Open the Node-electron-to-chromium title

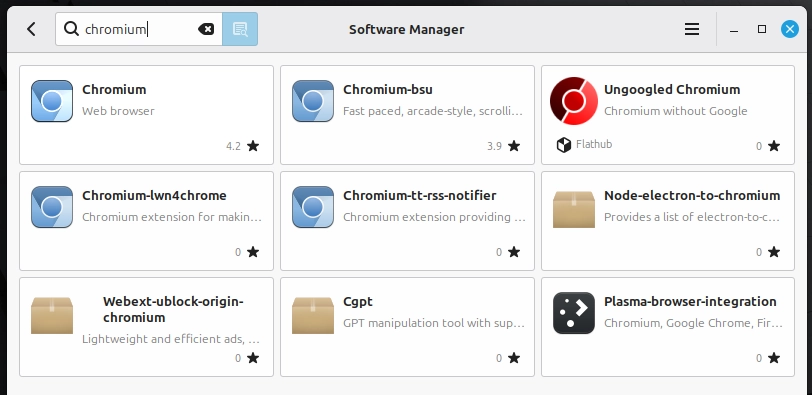pyautogui.click(x=692, y=196)
